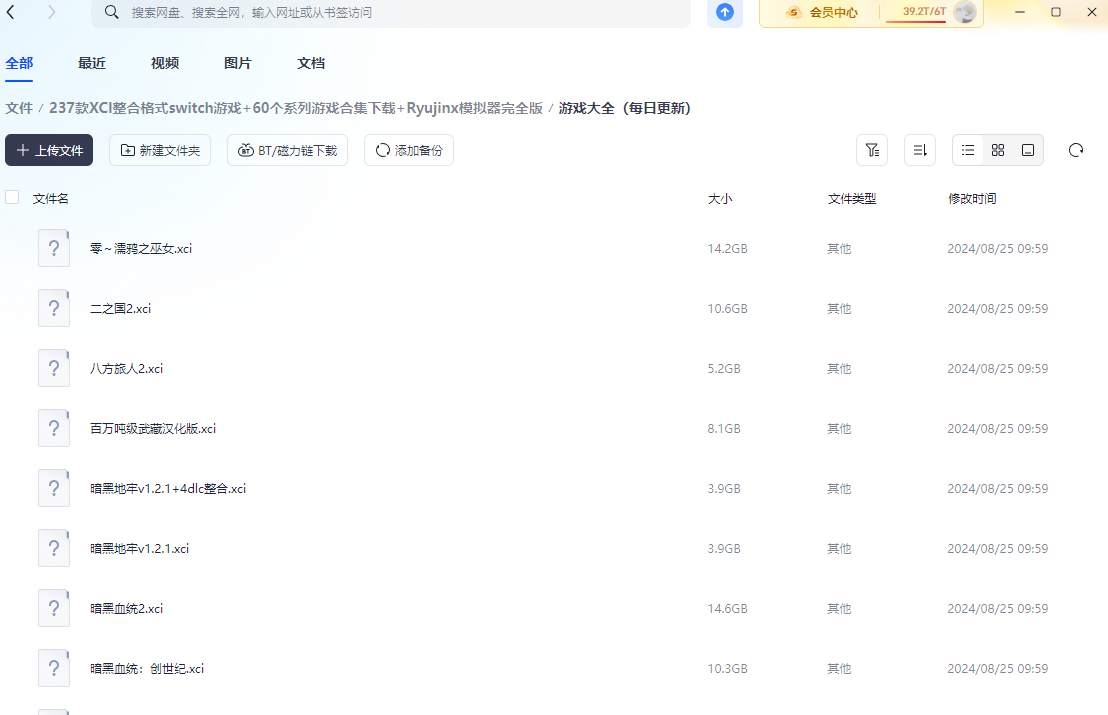
Task: Open the transfer list via blue upload icon
Action: pos(724,13)
